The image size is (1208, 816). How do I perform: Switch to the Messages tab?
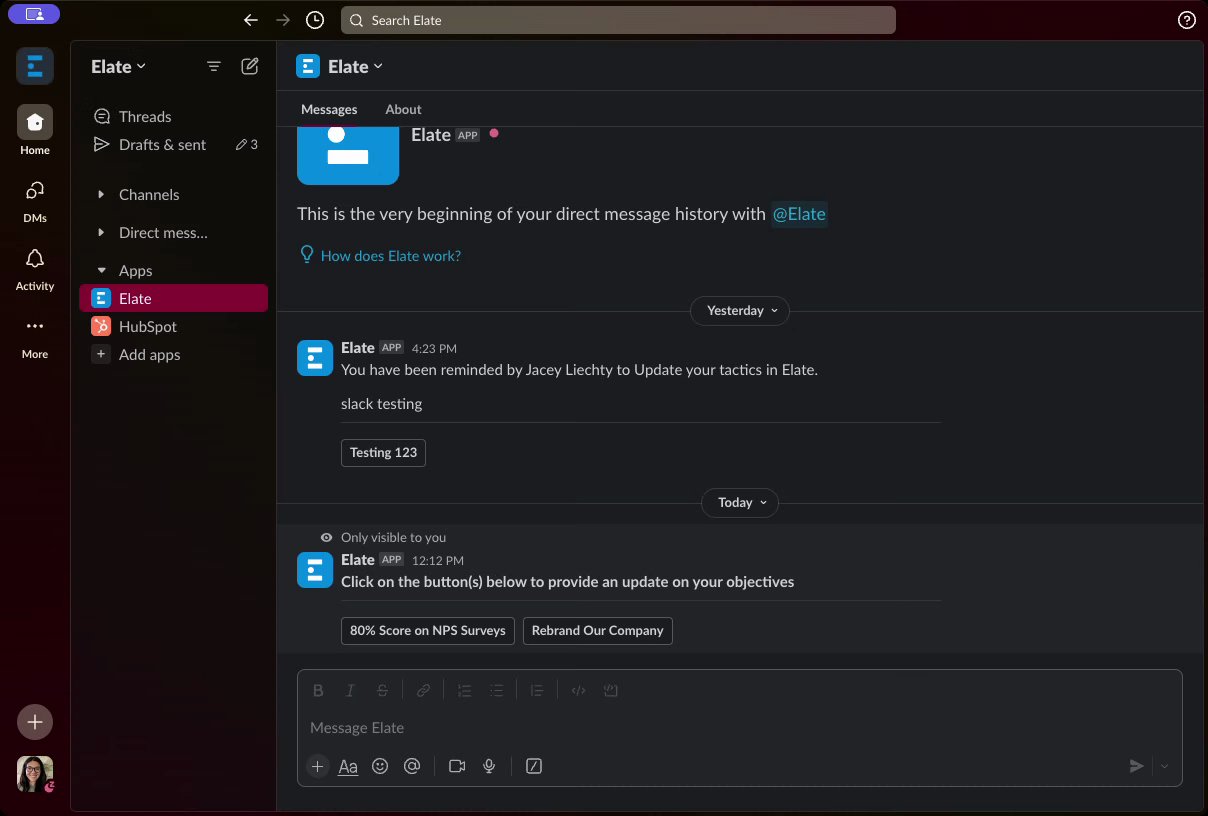(329, 110)
